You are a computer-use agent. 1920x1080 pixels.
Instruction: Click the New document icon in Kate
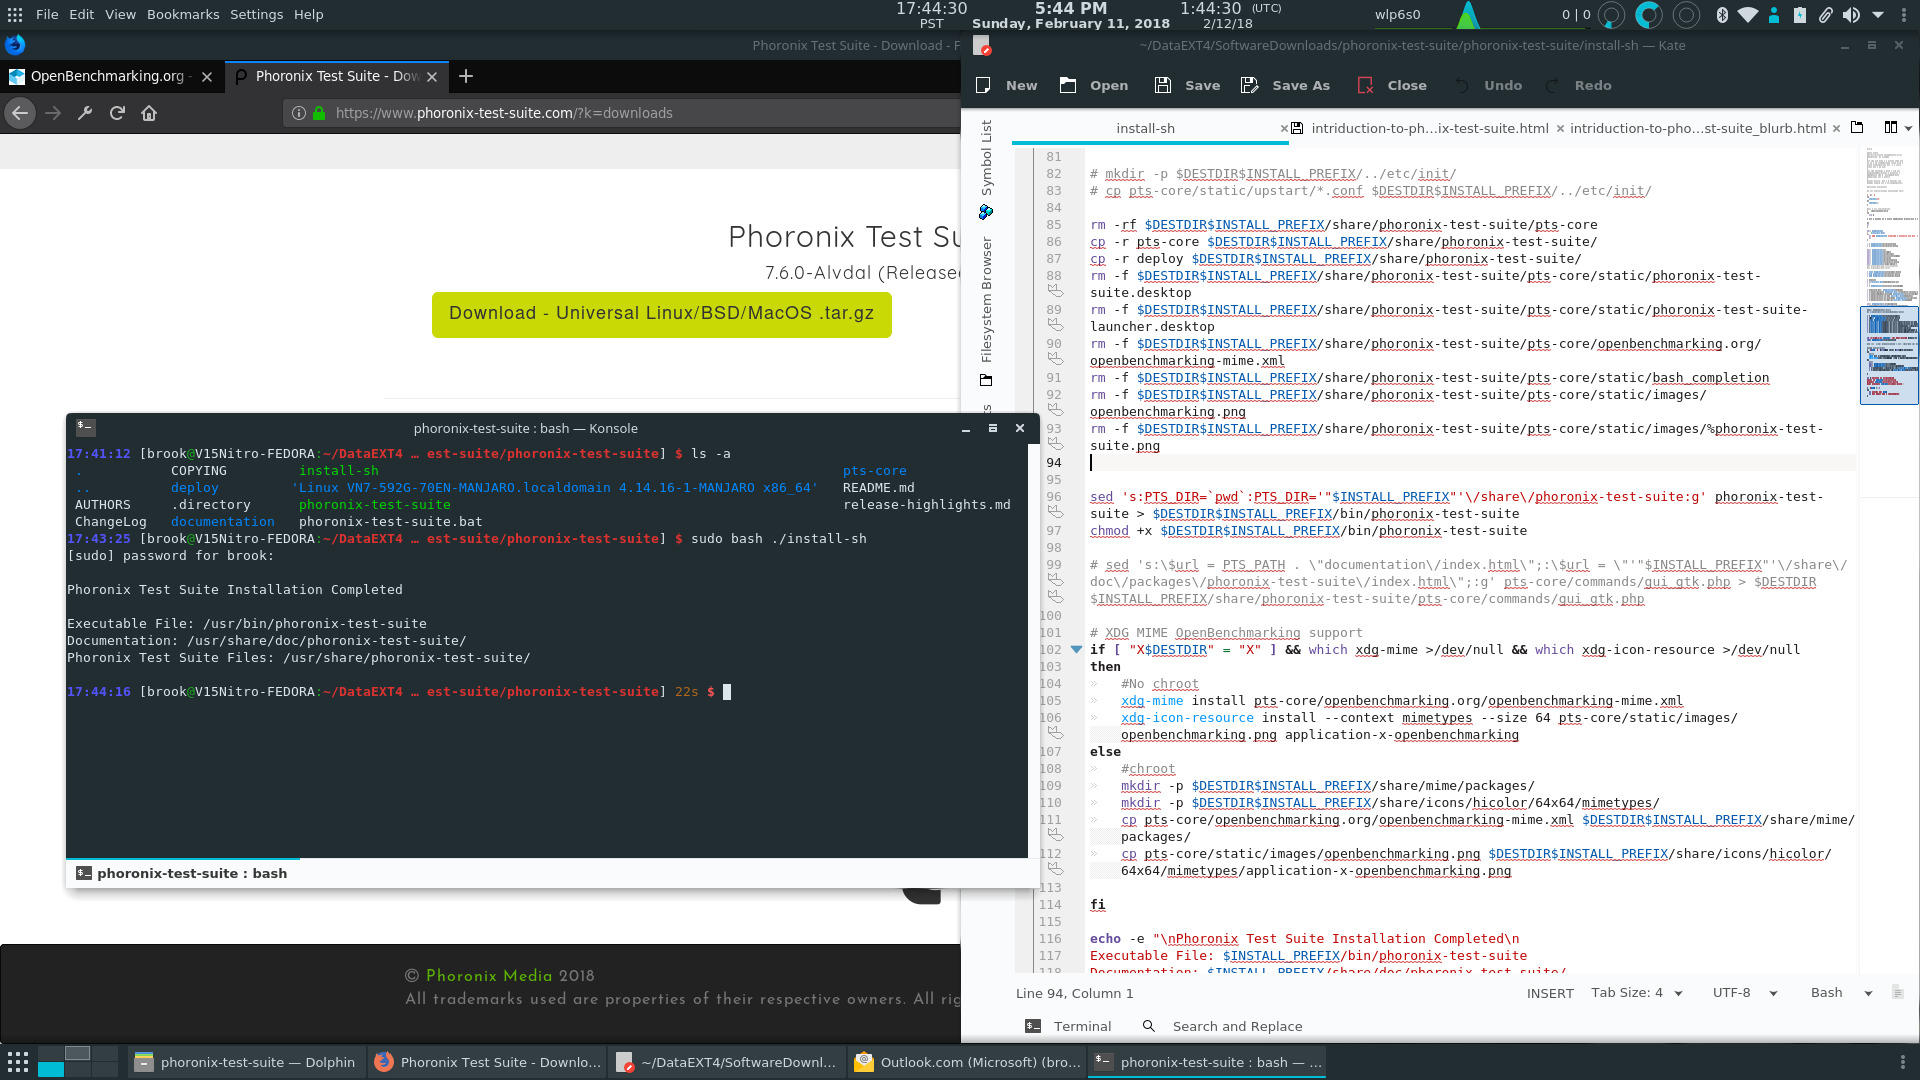coord(983,85)
